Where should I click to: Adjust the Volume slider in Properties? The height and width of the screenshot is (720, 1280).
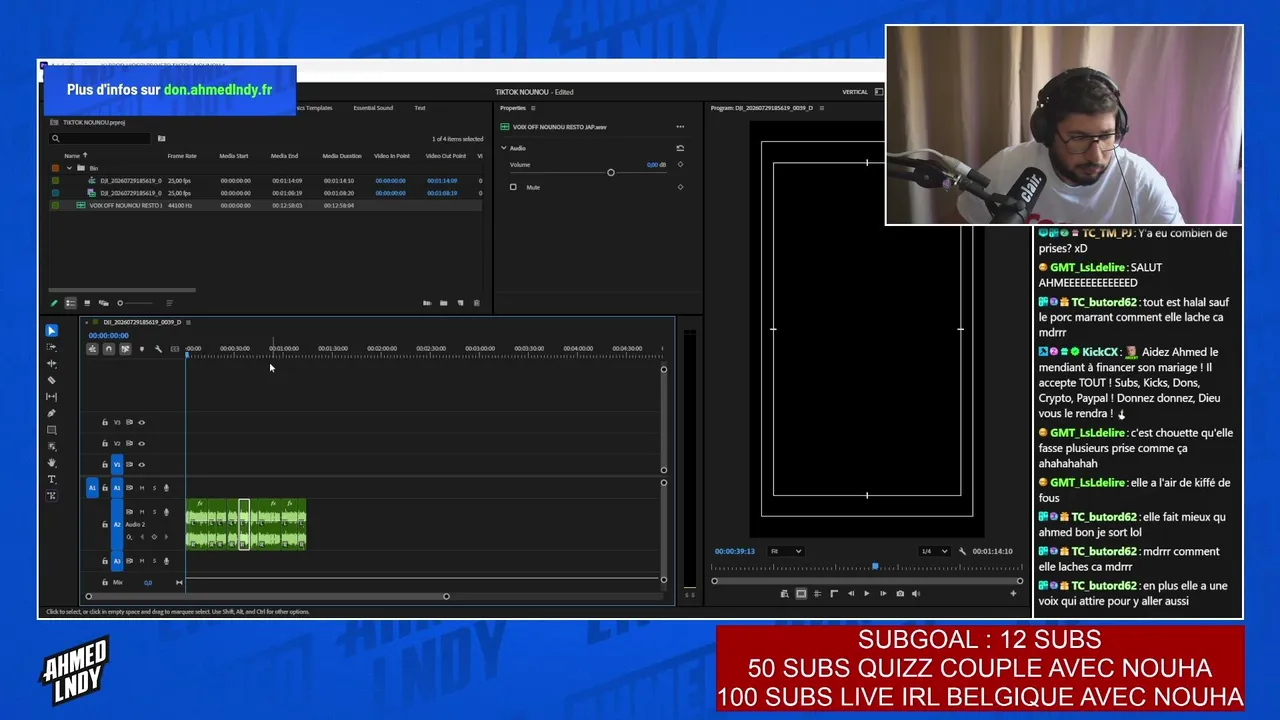click(x=611, y=173)
